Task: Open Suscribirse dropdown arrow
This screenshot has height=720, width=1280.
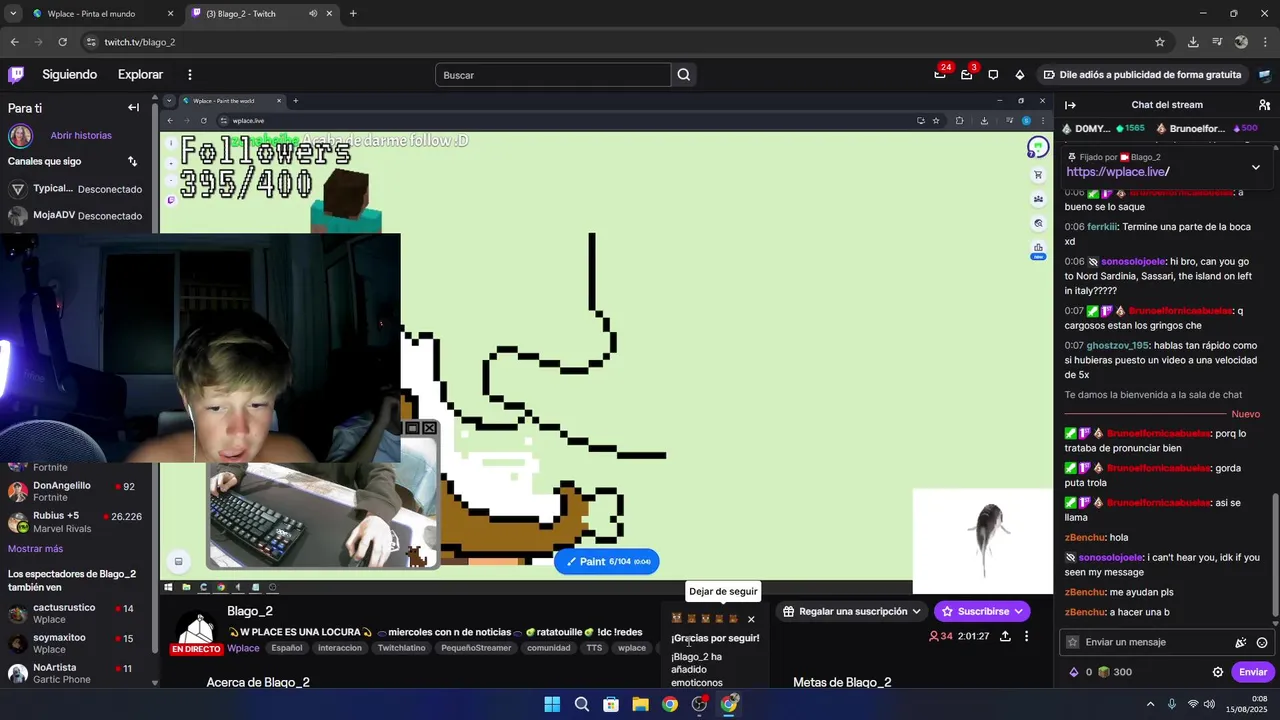Action: click(x=1019, y=611)
